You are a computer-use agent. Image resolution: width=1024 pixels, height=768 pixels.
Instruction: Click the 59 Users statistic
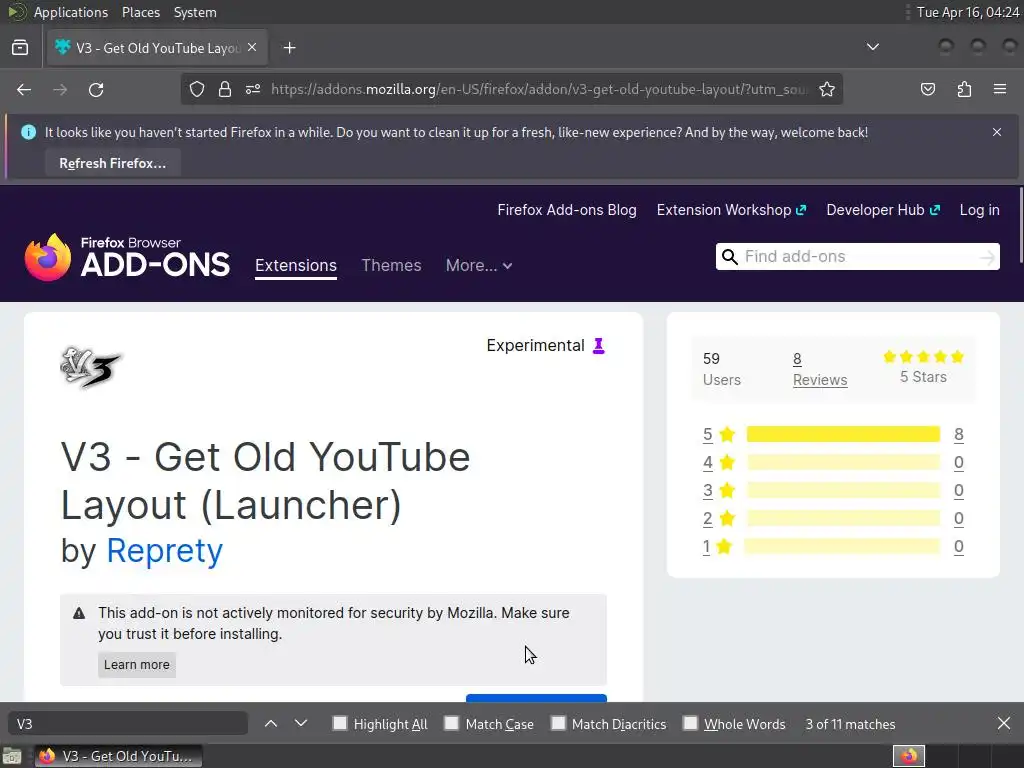(x=722, y=369)
